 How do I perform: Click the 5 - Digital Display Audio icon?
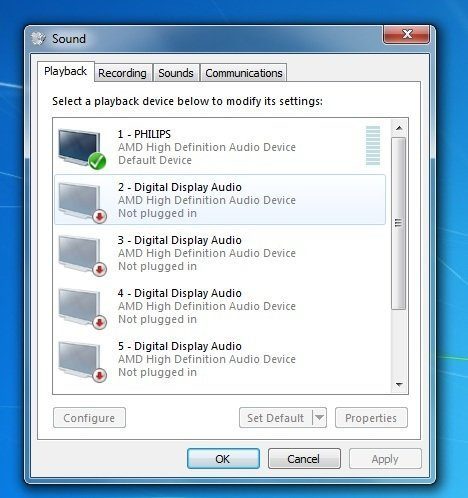pyautogui.click(x=82, y=361)
